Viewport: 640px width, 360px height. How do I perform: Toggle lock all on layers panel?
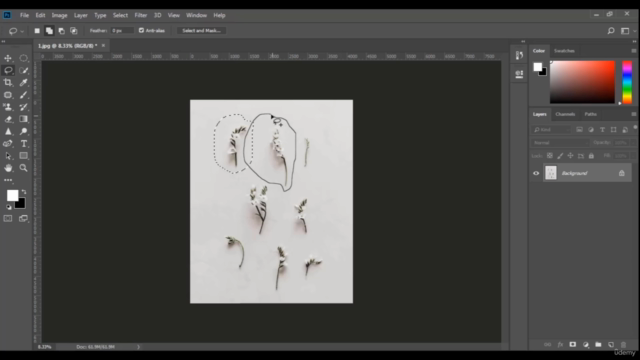[591, 156]
